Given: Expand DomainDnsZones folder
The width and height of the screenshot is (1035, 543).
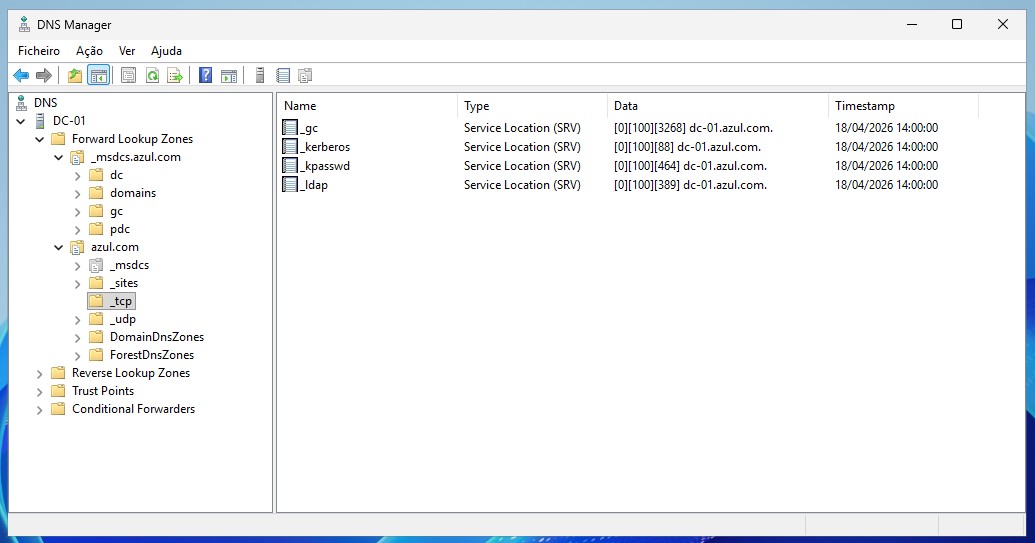Looking at the screenshot, I should coord(77,338).
